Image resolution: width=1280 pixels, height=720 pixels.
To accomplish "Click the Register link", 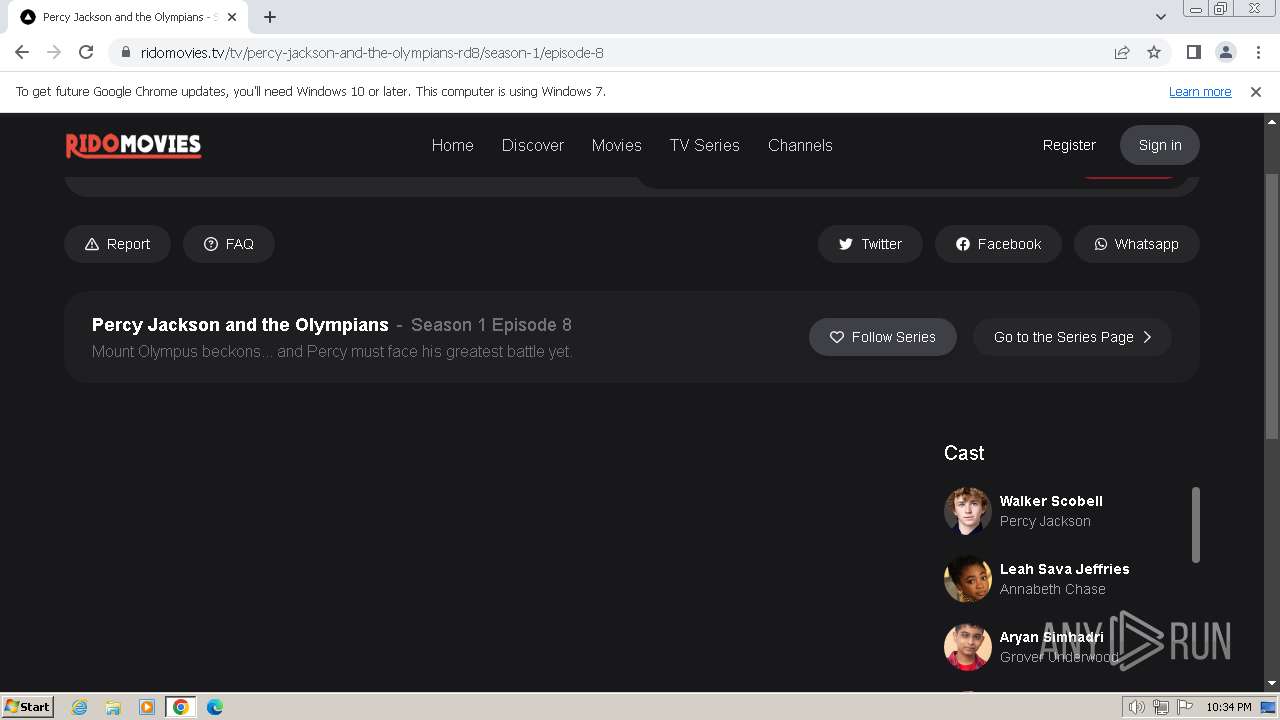I will point(1069,145).
